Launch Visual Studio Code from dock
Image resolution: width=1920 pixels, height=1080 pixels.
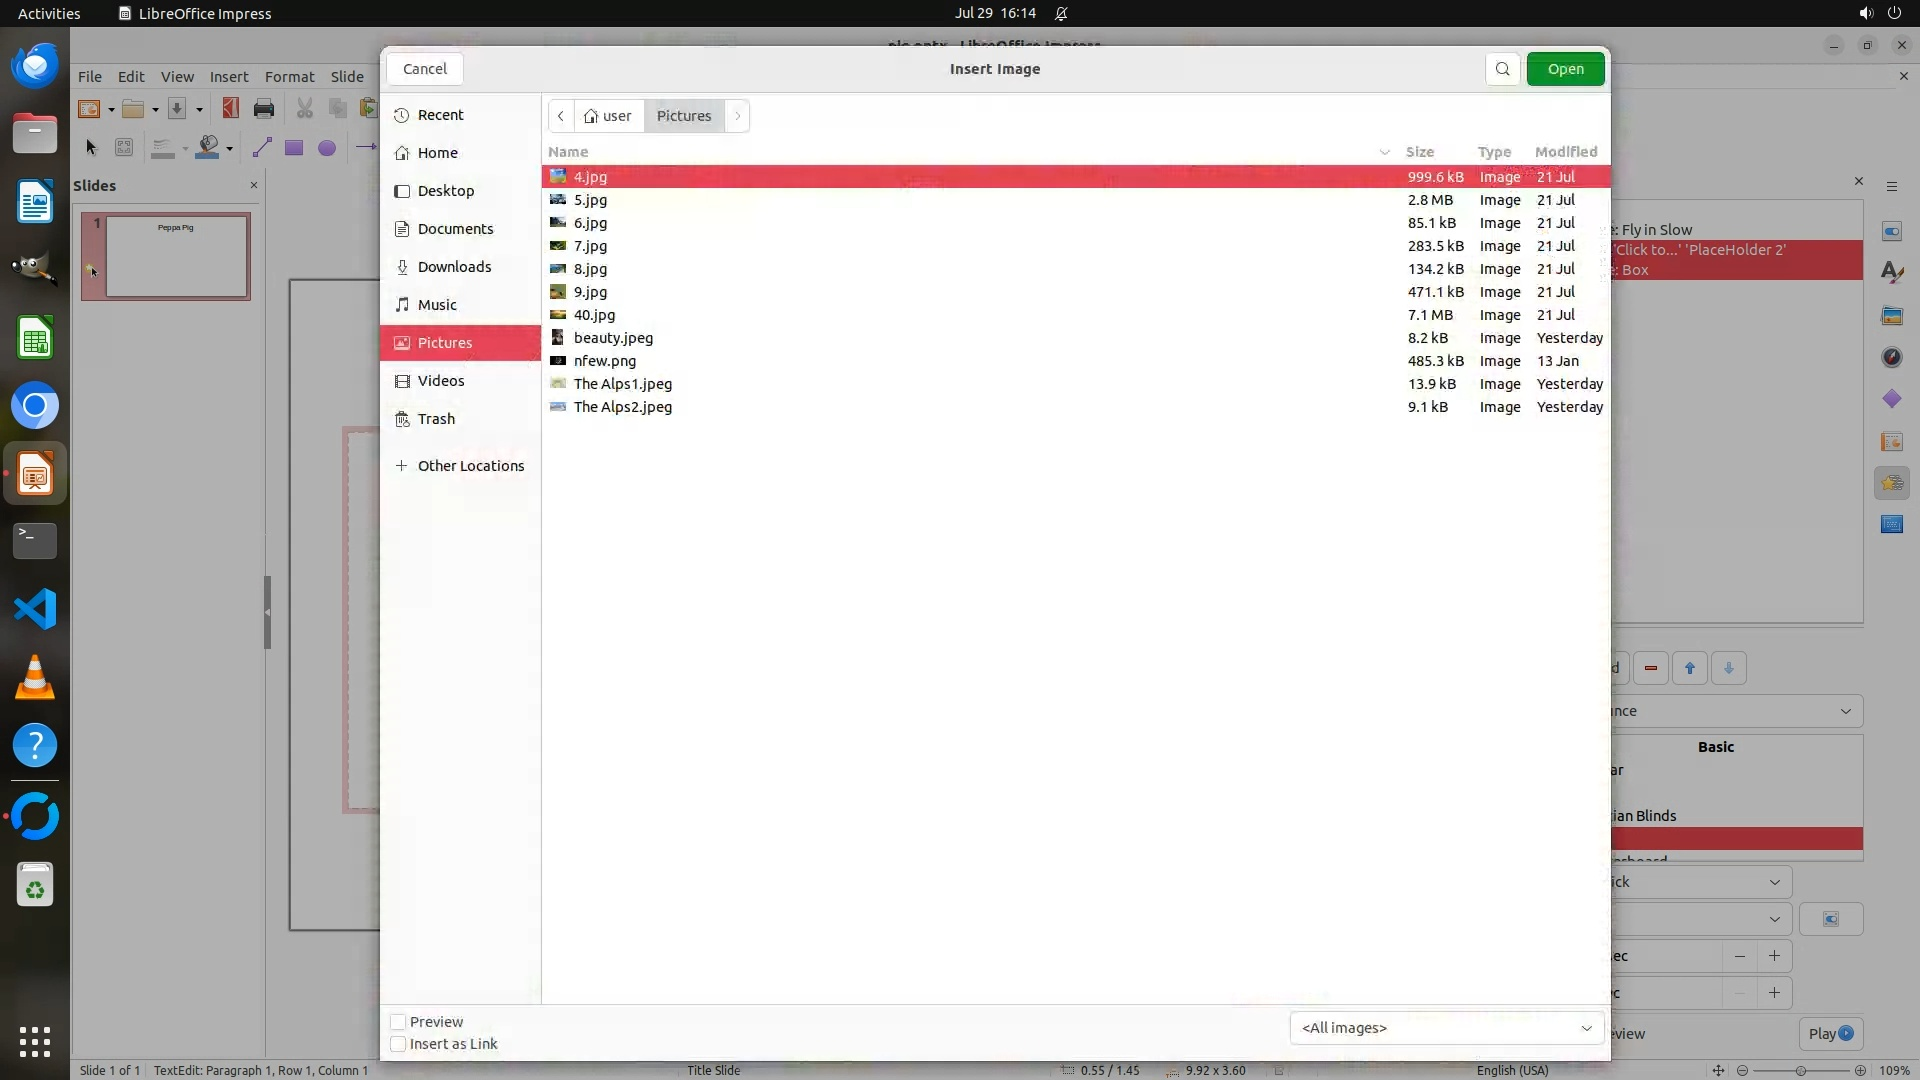pyautogui.click(x=35, y=609)
